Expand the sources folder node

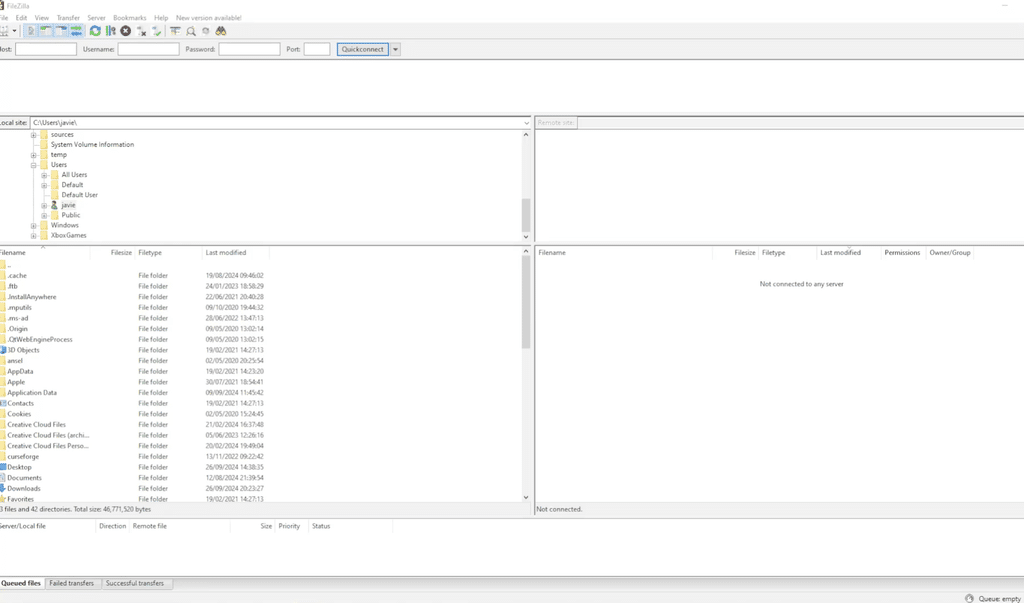pos(33,135)
